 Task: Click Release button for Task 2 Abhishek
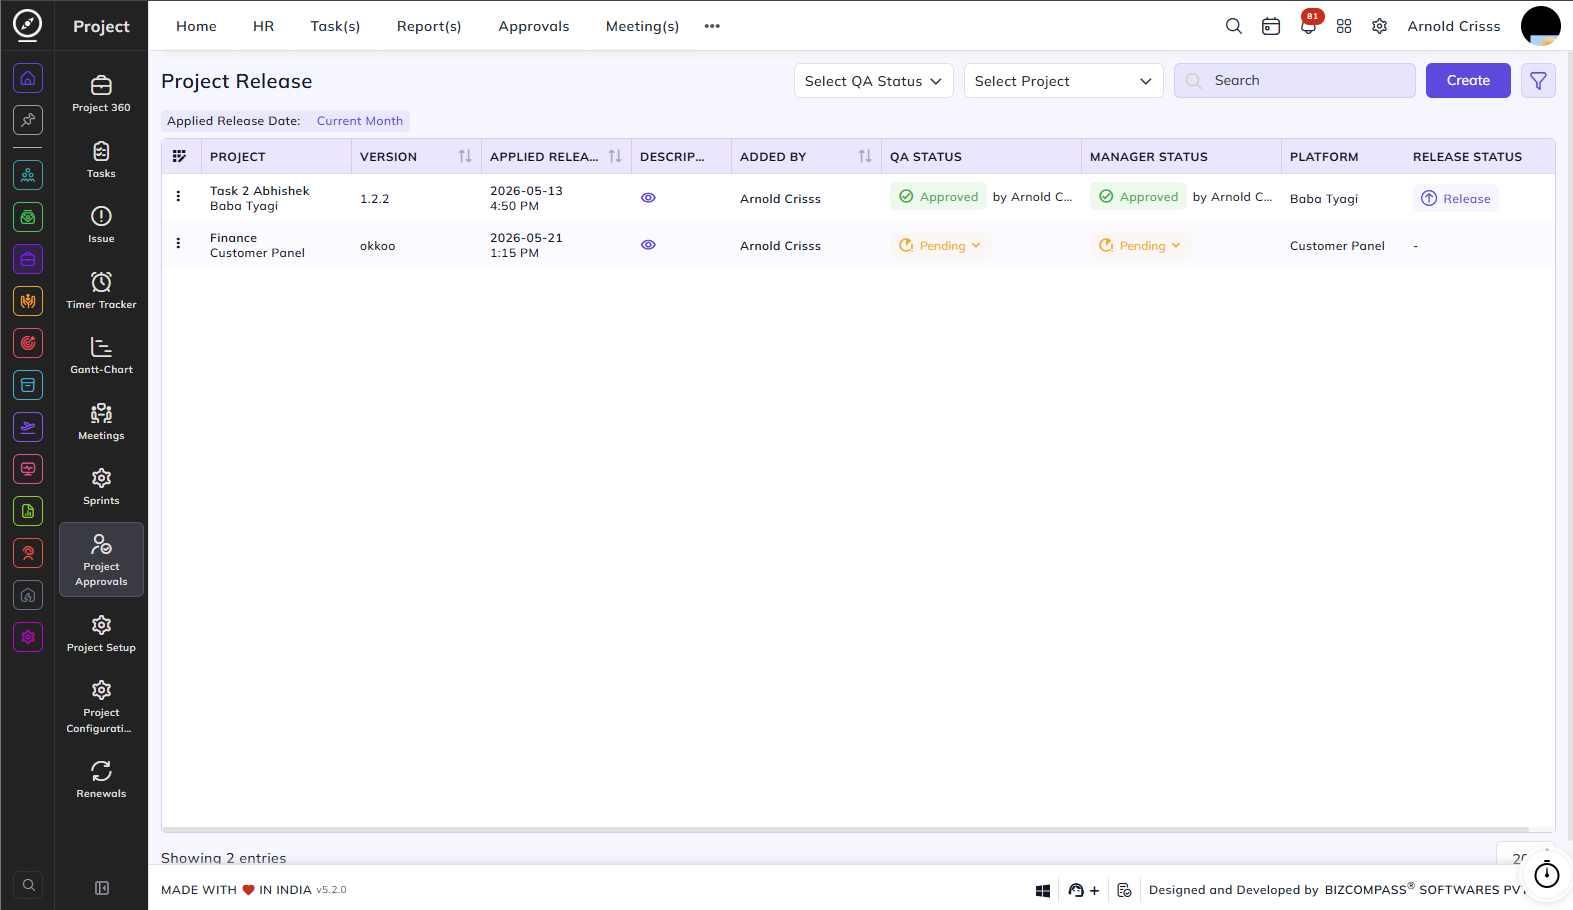click(1456, 199)
